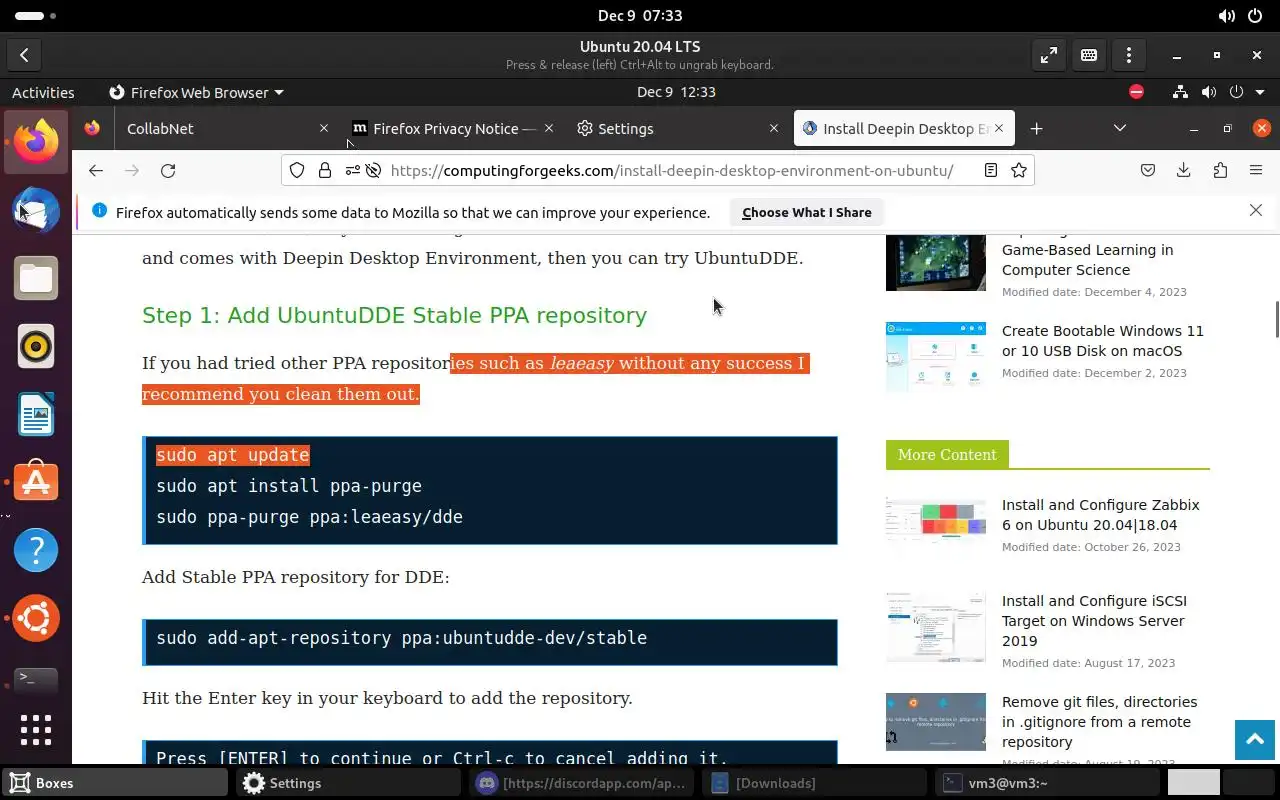The width and height of the screenshot is (1280, 800).
Task: Switch to the Firefox Privacy Notice tab
Action: coord(452,128)
